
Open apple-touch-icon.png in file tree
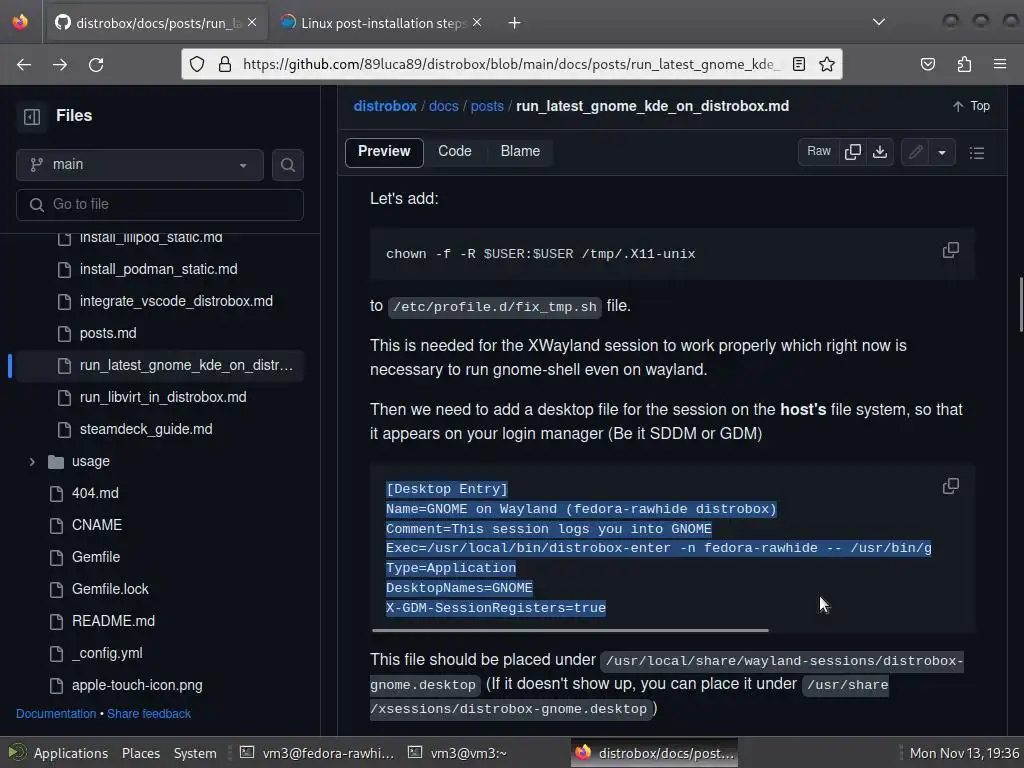point(137,685)
